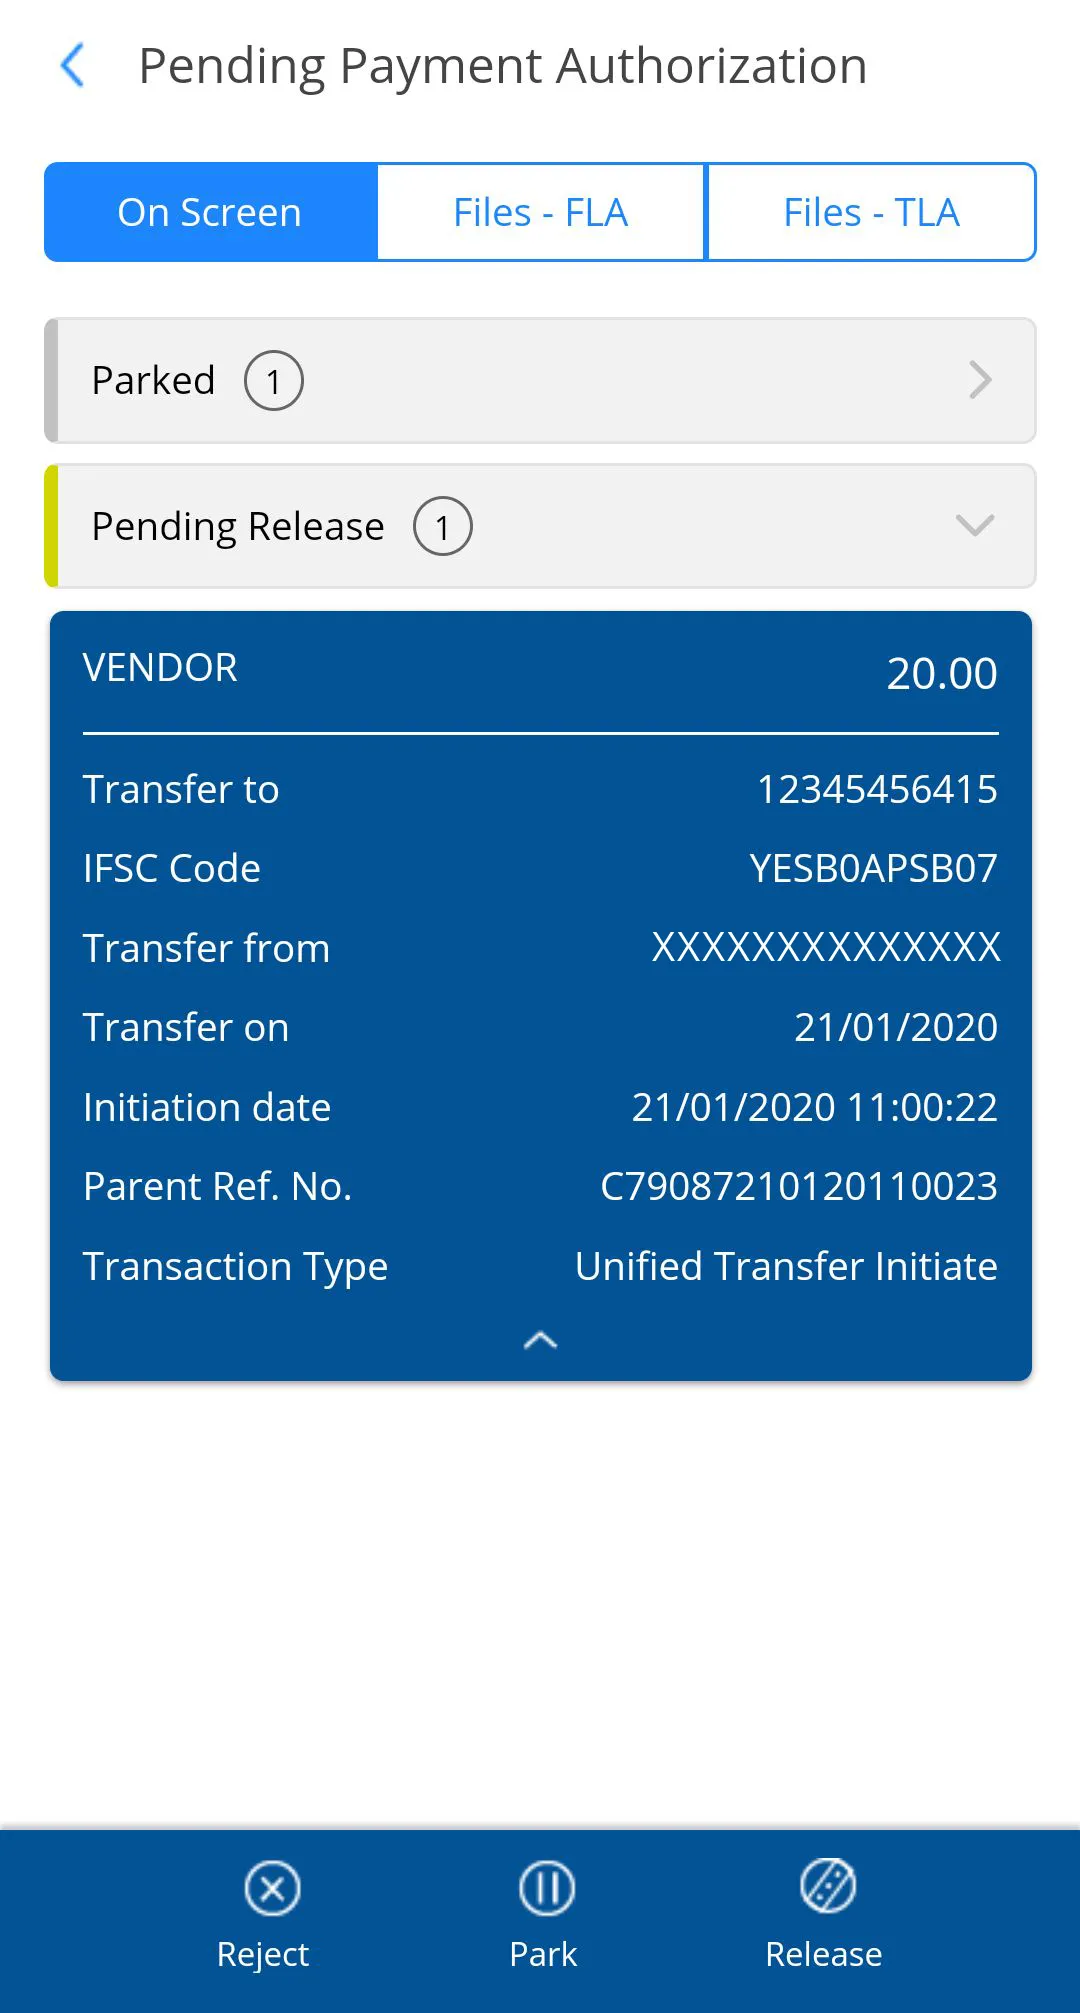Tap the Parent Ref. No. value
Viewport: 1080px width, 2013px height.
pyautogui.click(x=799, y=1186)
